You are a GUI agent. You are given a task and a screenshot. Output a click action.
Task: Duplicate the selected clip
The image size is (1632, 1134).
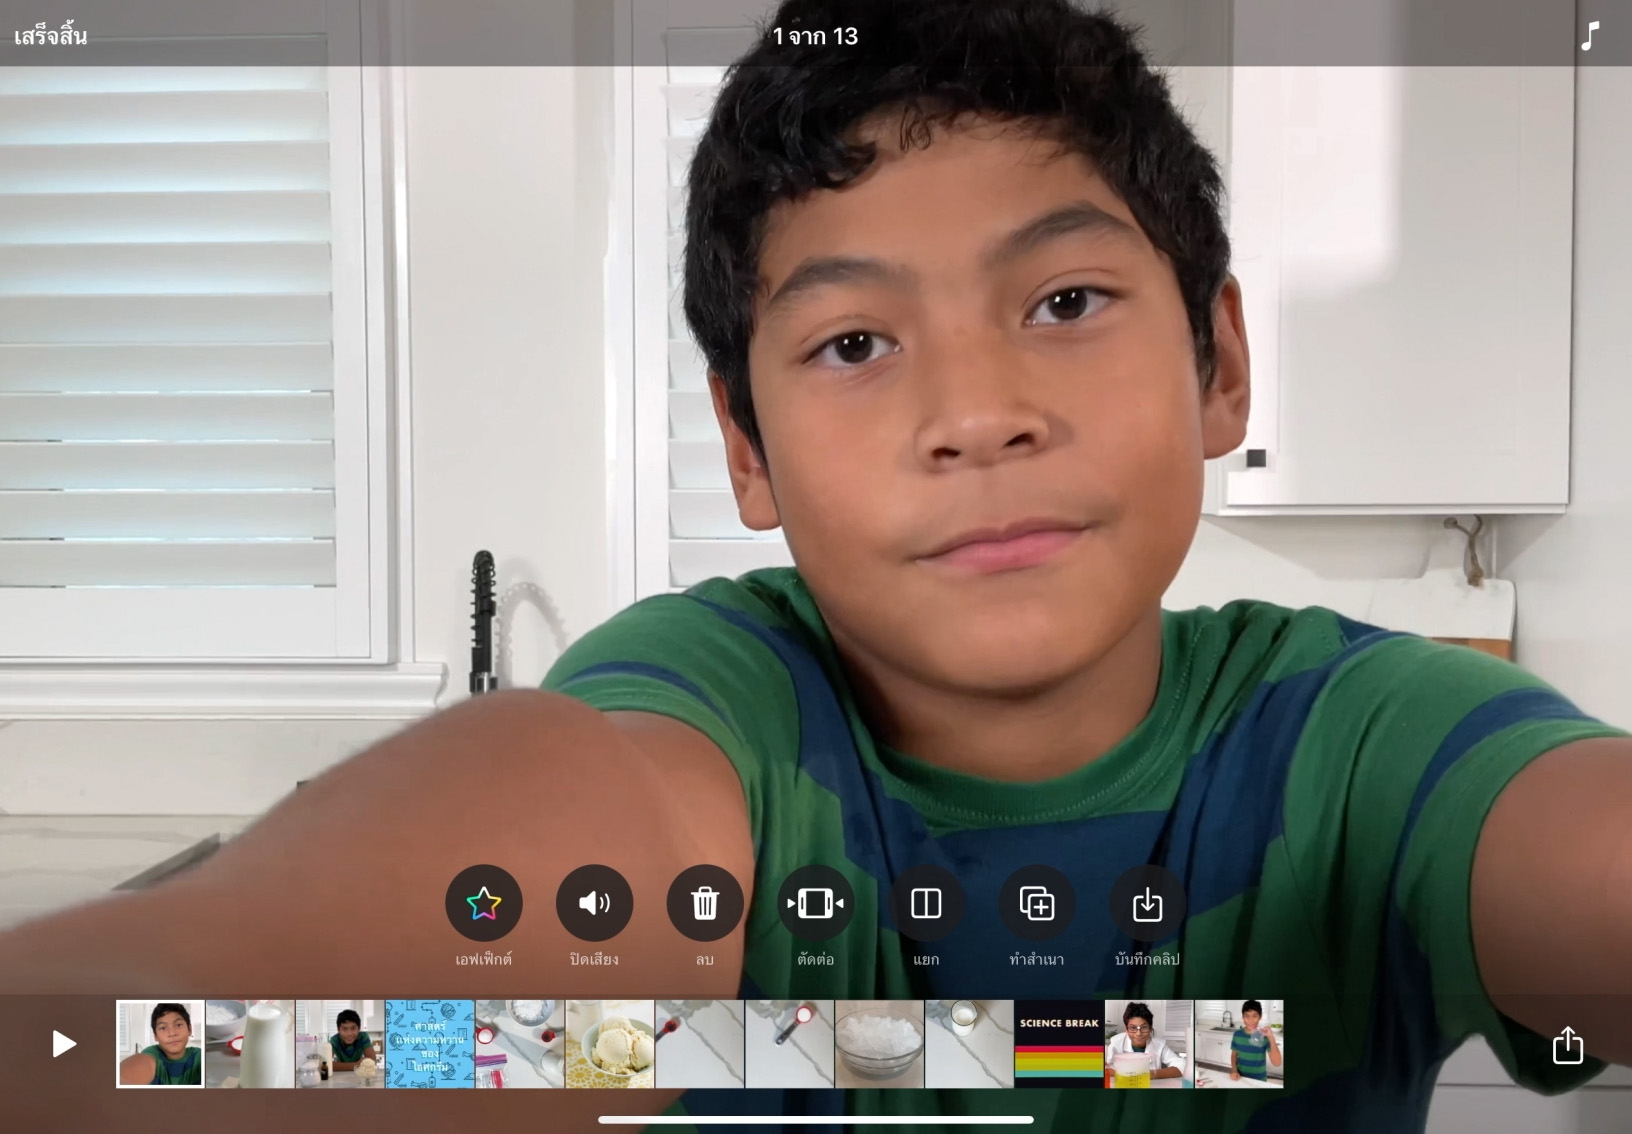[1036, 904]
